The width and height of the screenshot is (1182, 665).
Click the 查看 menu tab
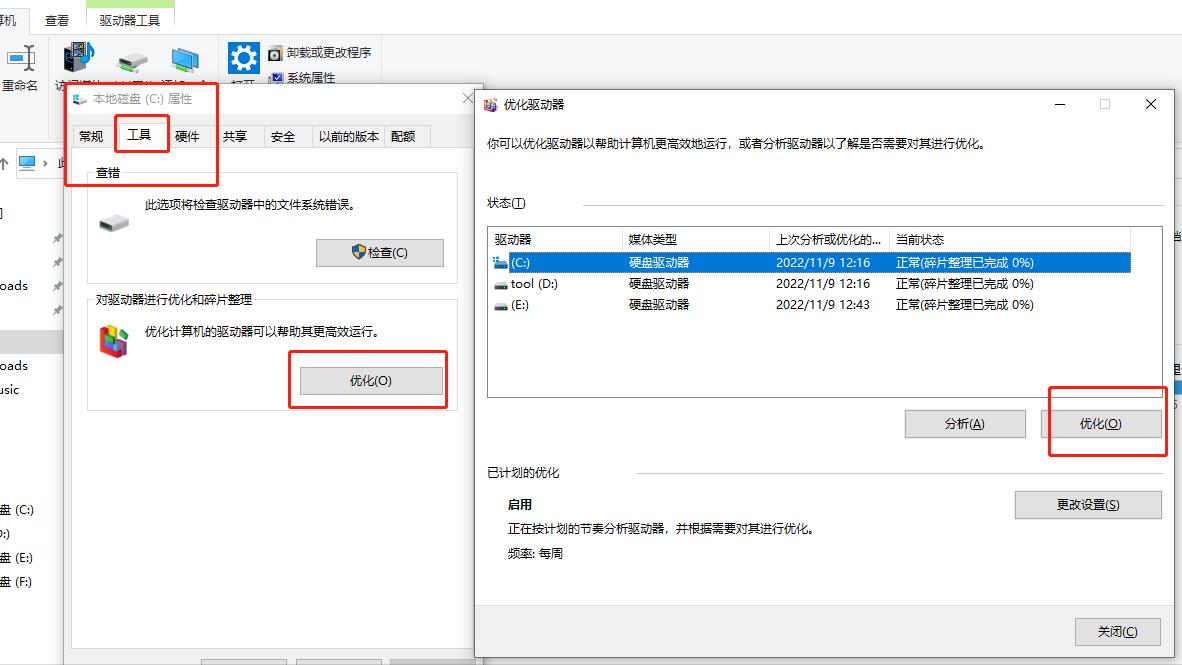56,17
